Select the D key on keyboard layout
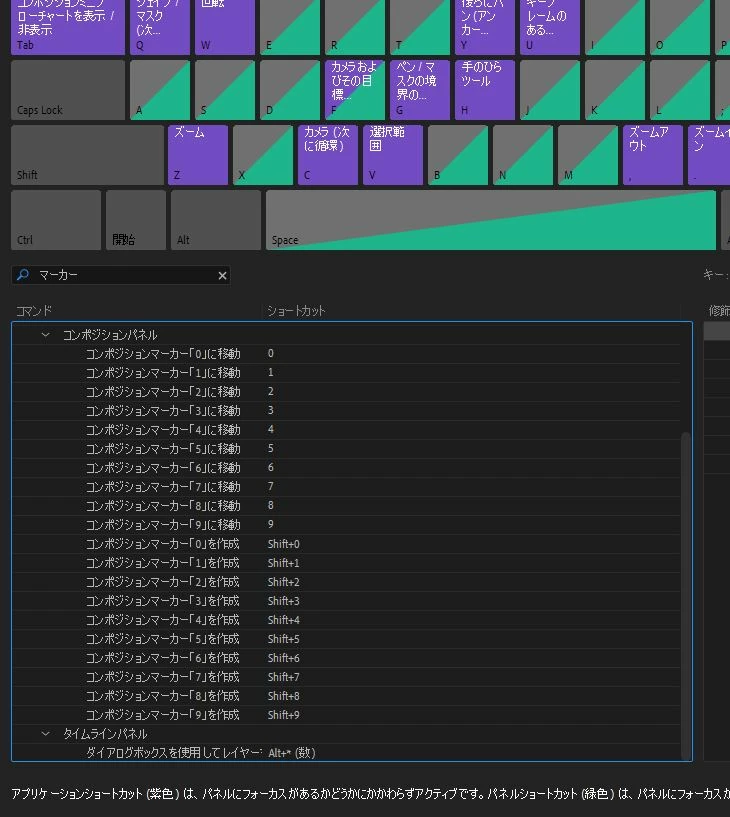 290,90
